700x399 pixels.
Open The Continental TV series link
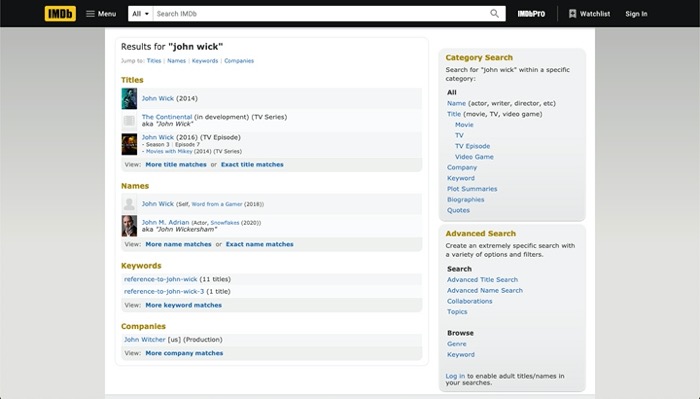pyautogui.click(x=167, y=117)
